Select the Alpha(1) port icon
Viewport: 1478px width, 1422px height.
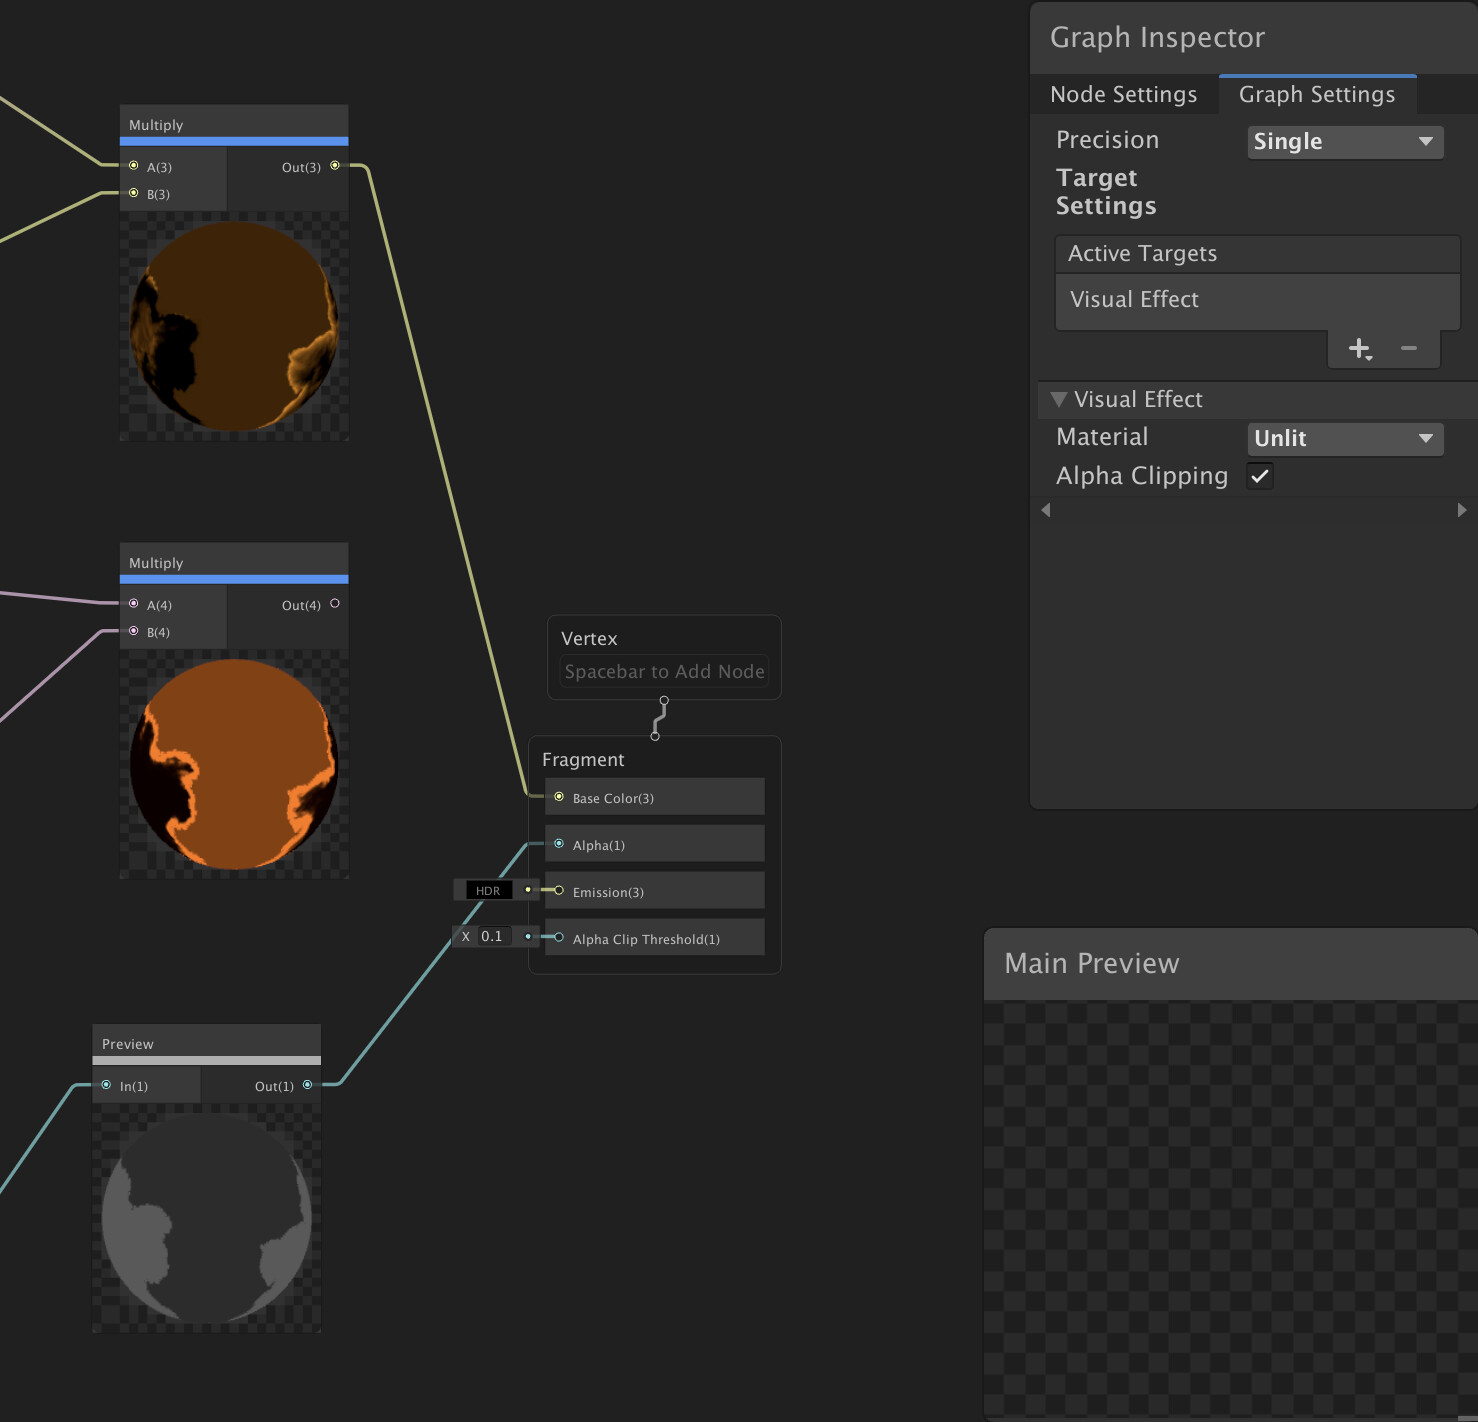[x=559, y=843]
